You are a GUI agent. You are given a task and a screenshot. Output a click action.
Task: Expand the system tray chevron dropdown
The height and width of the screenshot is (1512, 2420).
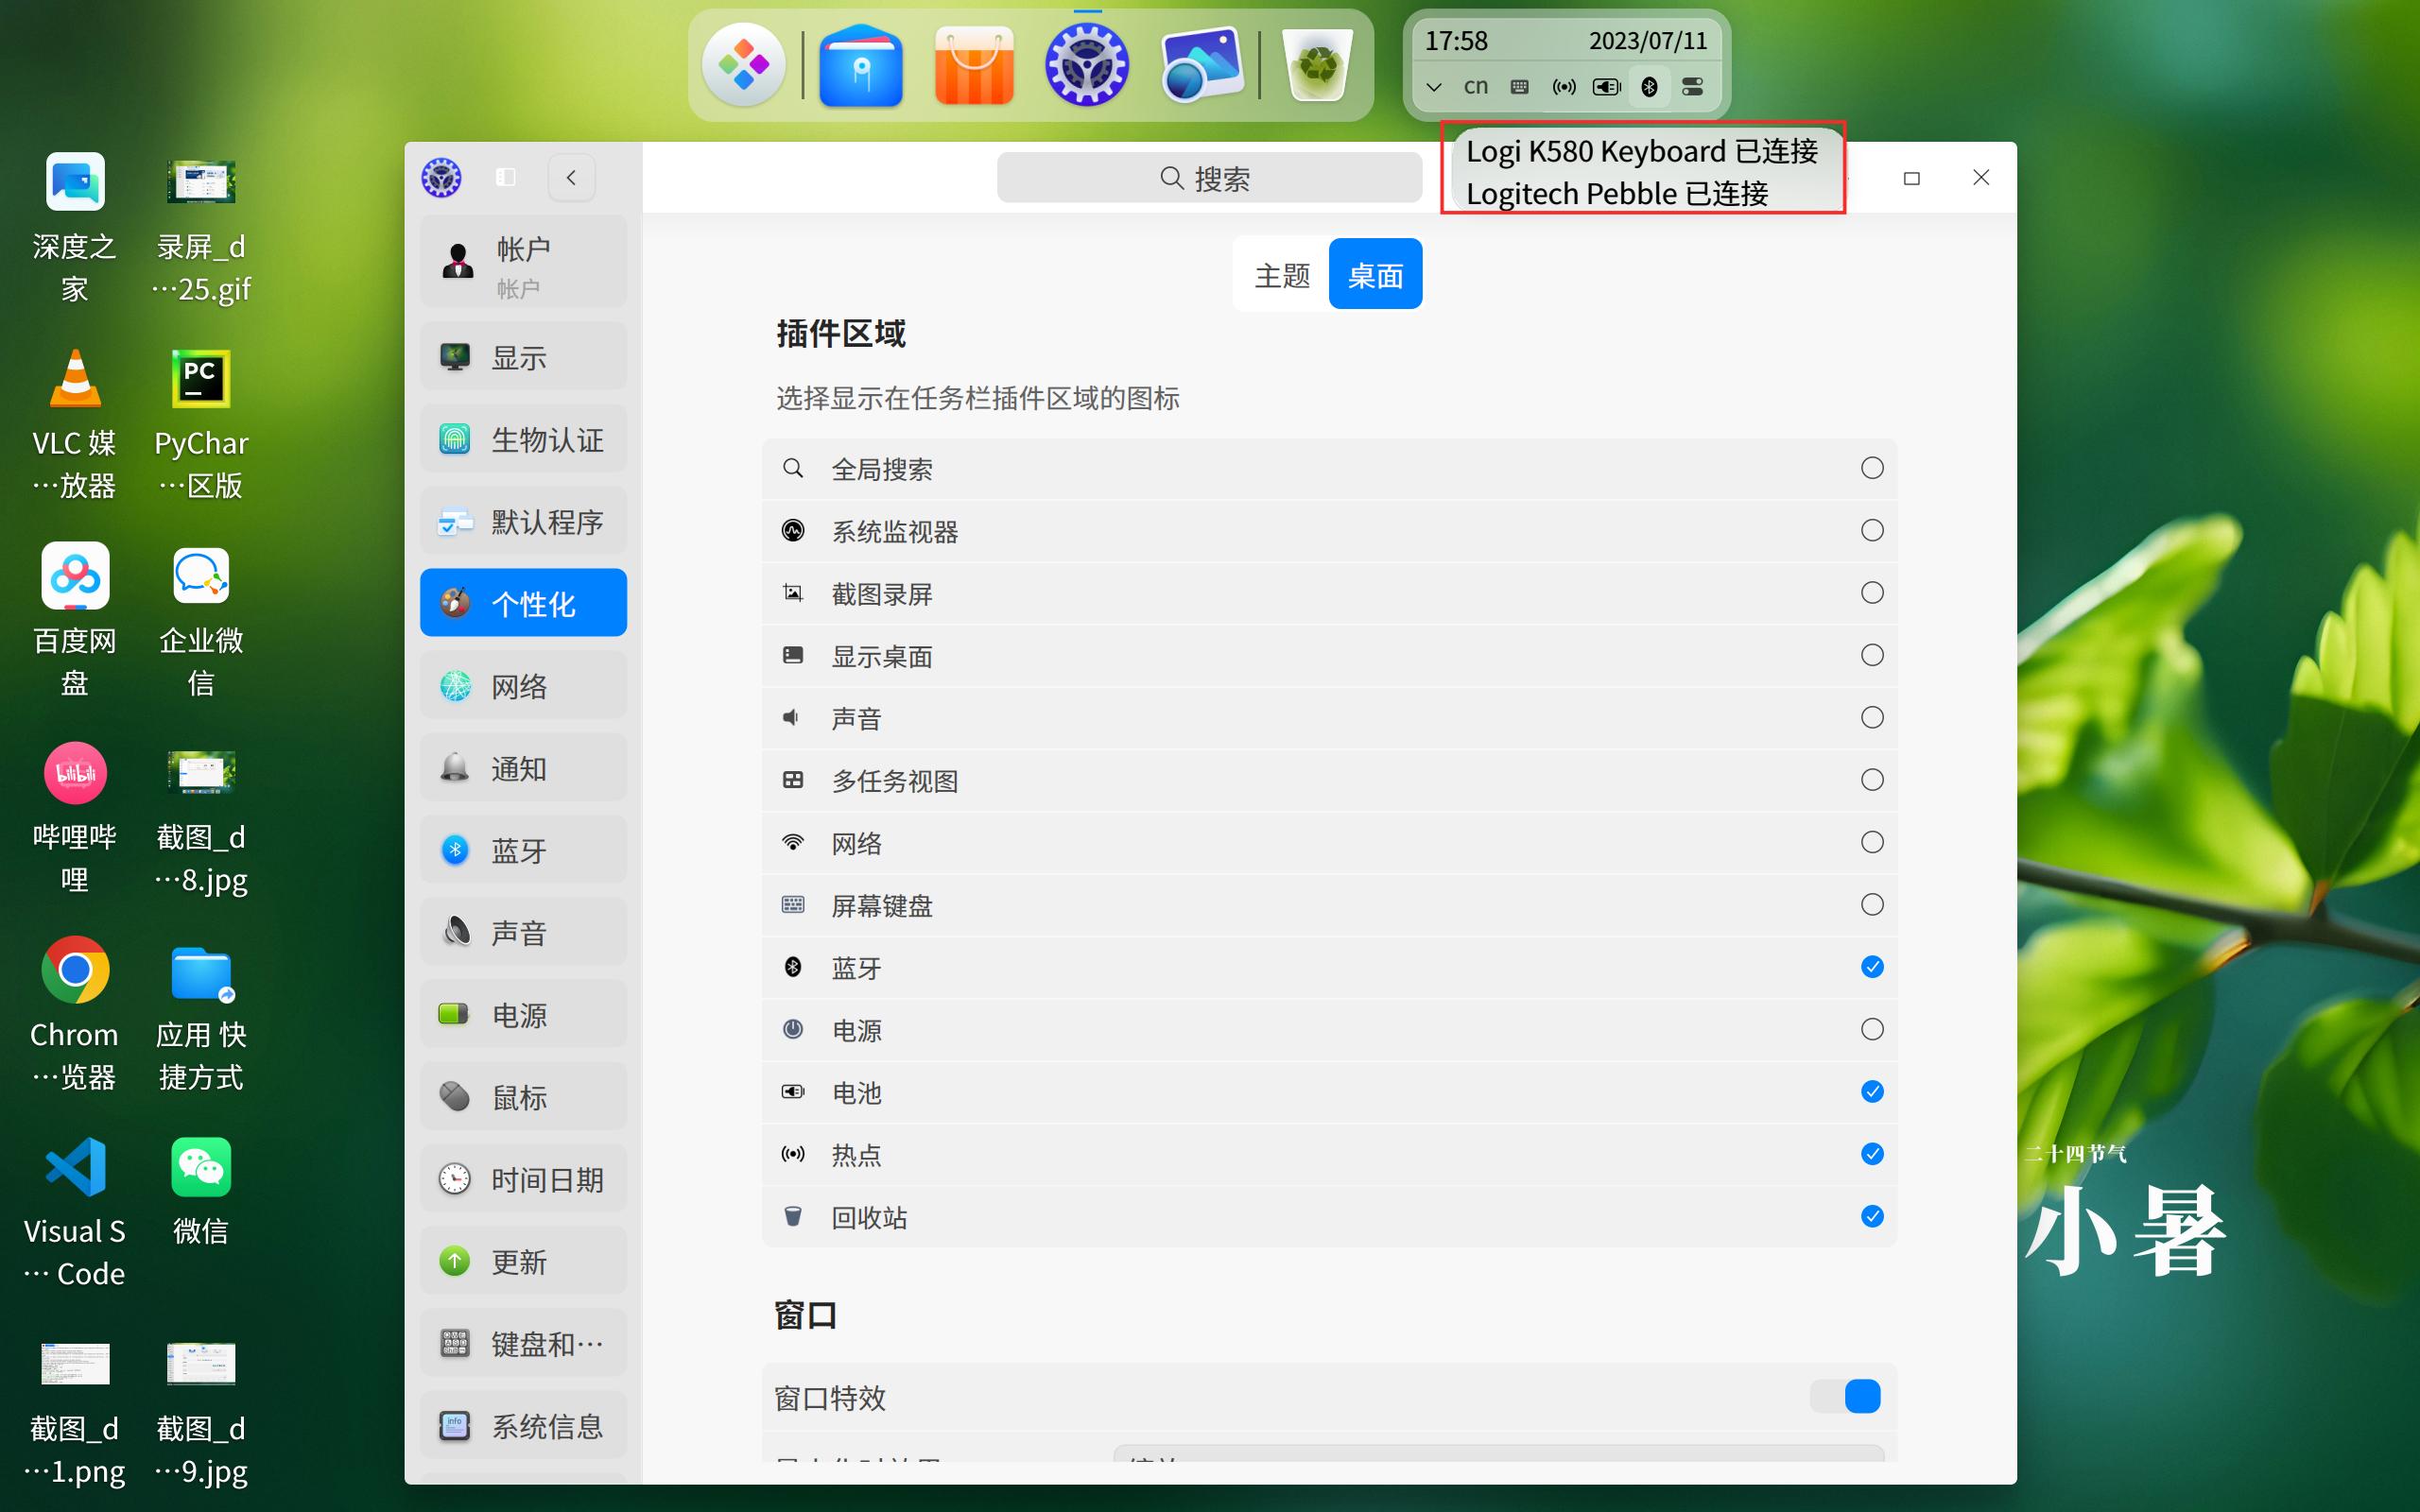(1433, 87)
